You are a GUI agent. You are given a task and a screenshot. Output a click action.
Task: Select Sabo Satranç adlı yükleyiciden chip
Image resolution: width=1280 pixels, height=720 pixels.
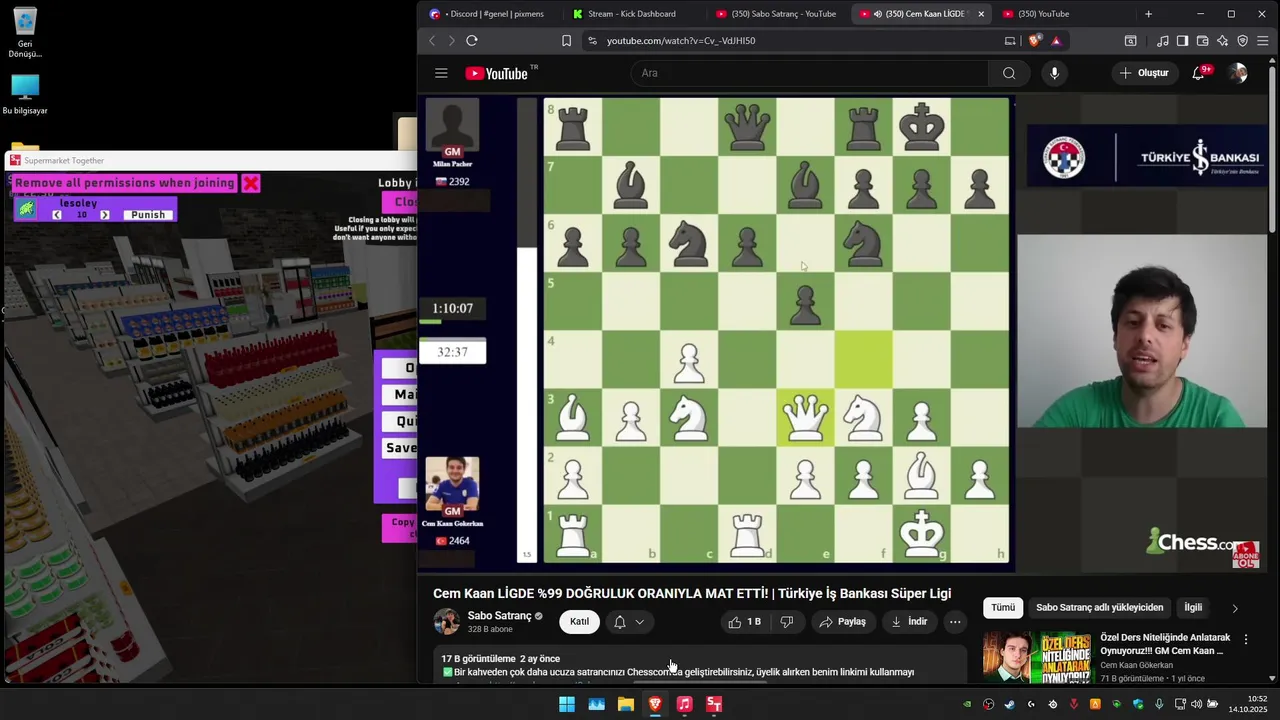1099,607
